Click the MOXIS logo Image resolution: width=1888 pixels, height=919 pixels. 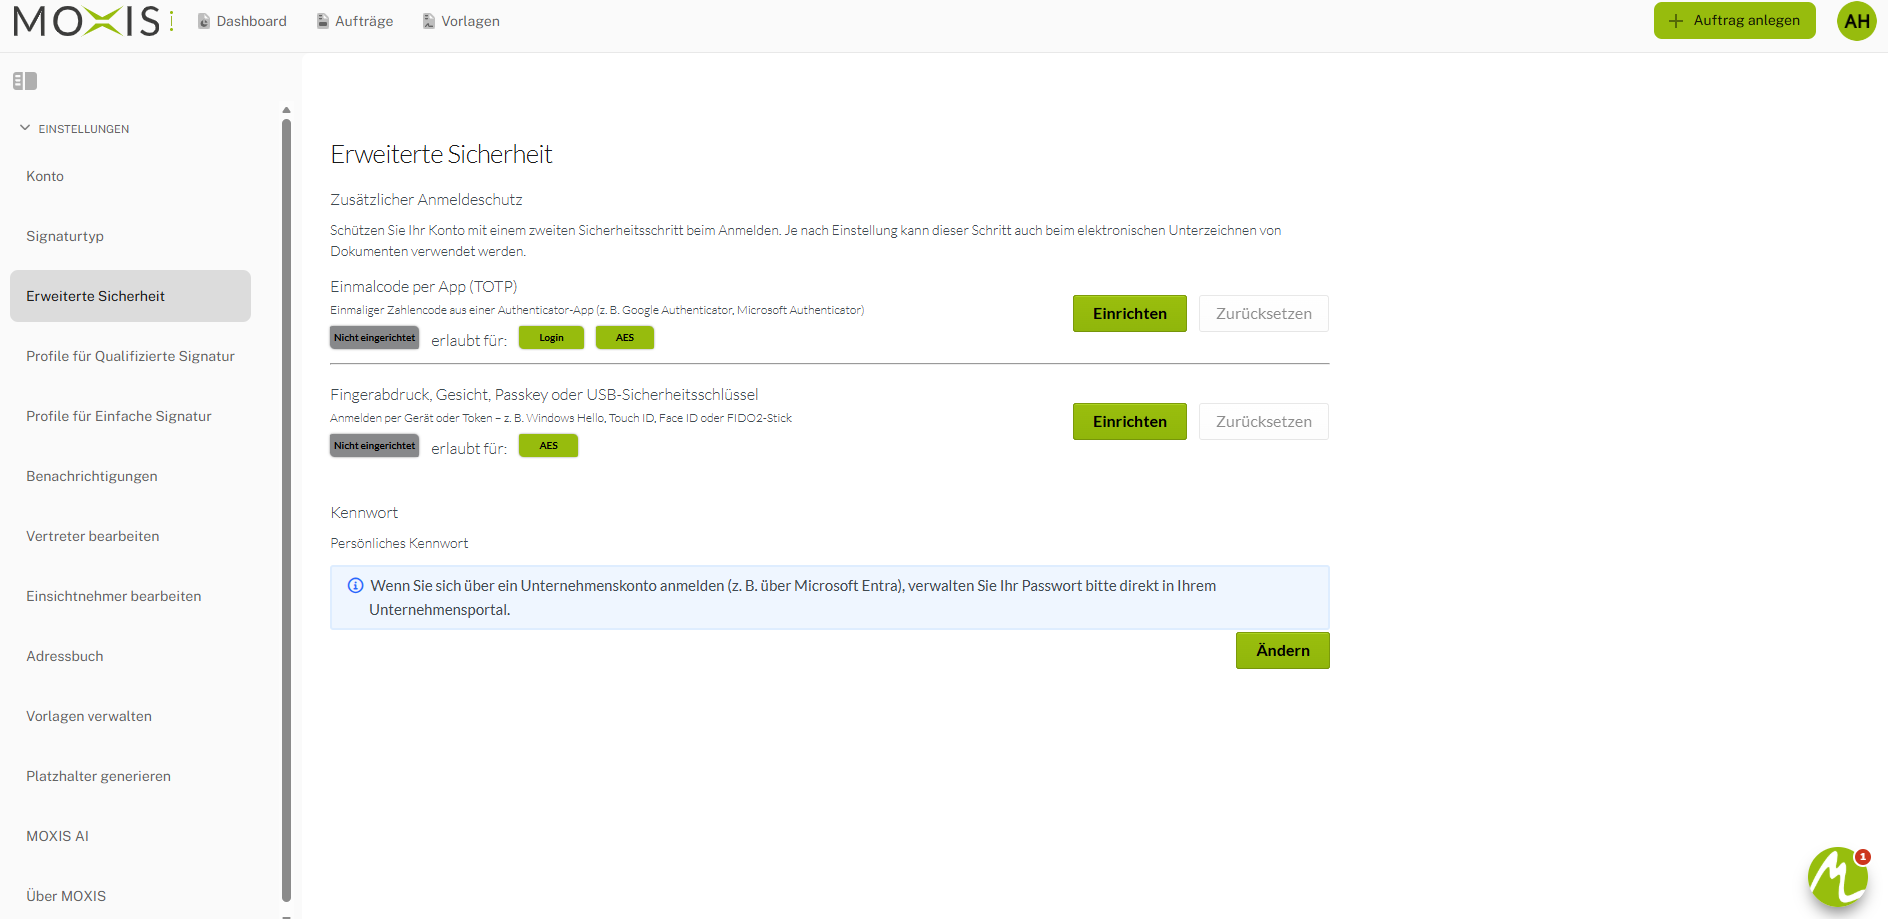tap(93, 21)
